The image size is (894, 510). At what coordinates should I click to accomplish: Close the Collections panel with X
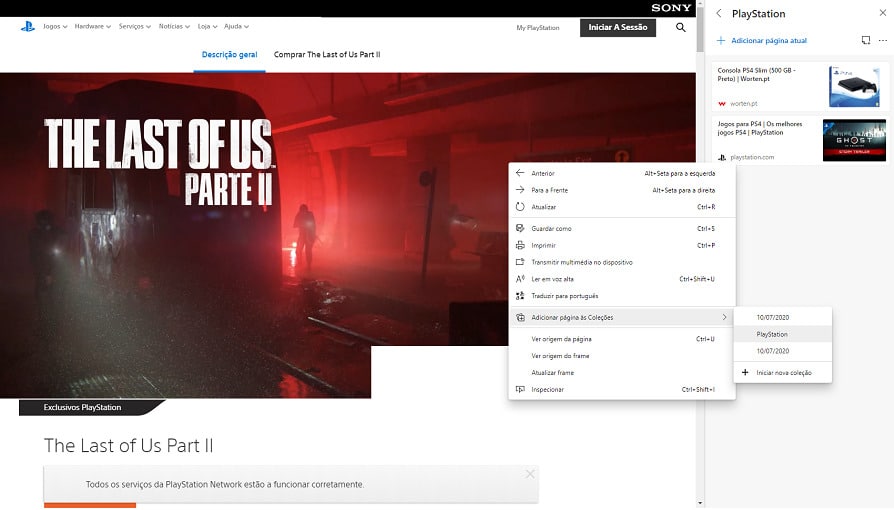[x=883, y=13]
